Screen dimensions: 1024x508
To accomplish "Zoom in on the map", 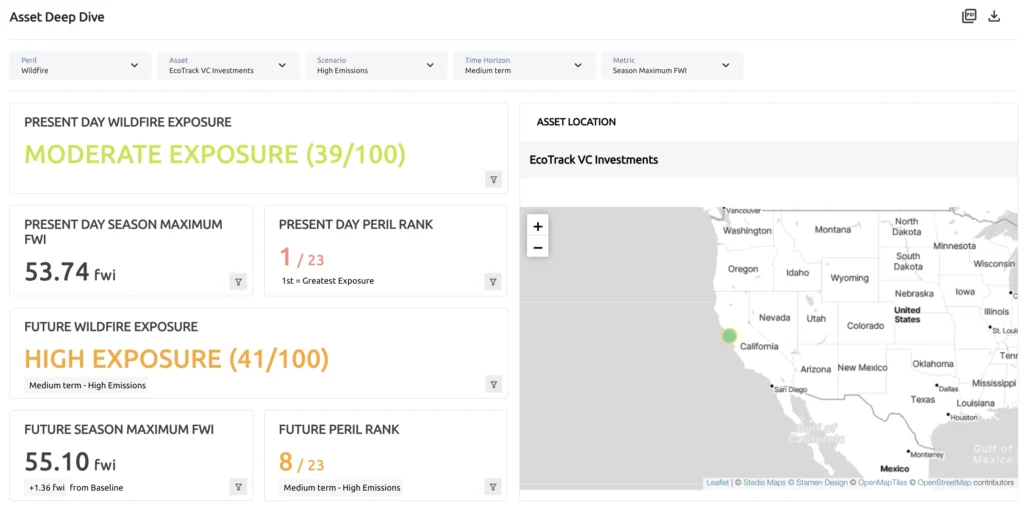I will (538, 227).
